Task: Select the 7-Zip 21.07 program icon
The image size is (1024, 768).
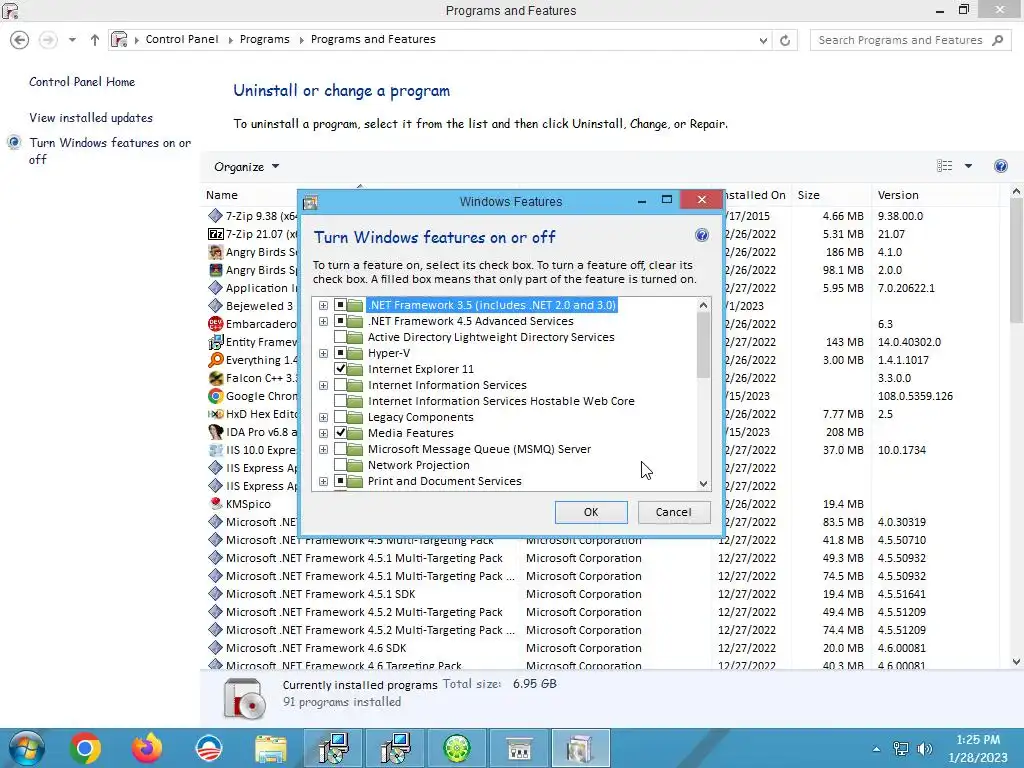Action: (216, 234)
